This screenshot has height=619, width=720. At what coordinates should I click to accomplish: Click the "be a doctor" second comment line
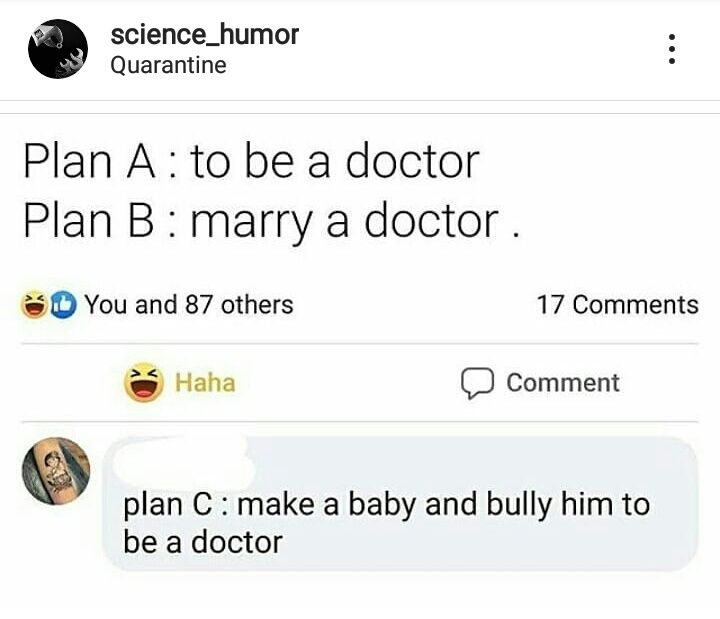[x=203, y=542]
